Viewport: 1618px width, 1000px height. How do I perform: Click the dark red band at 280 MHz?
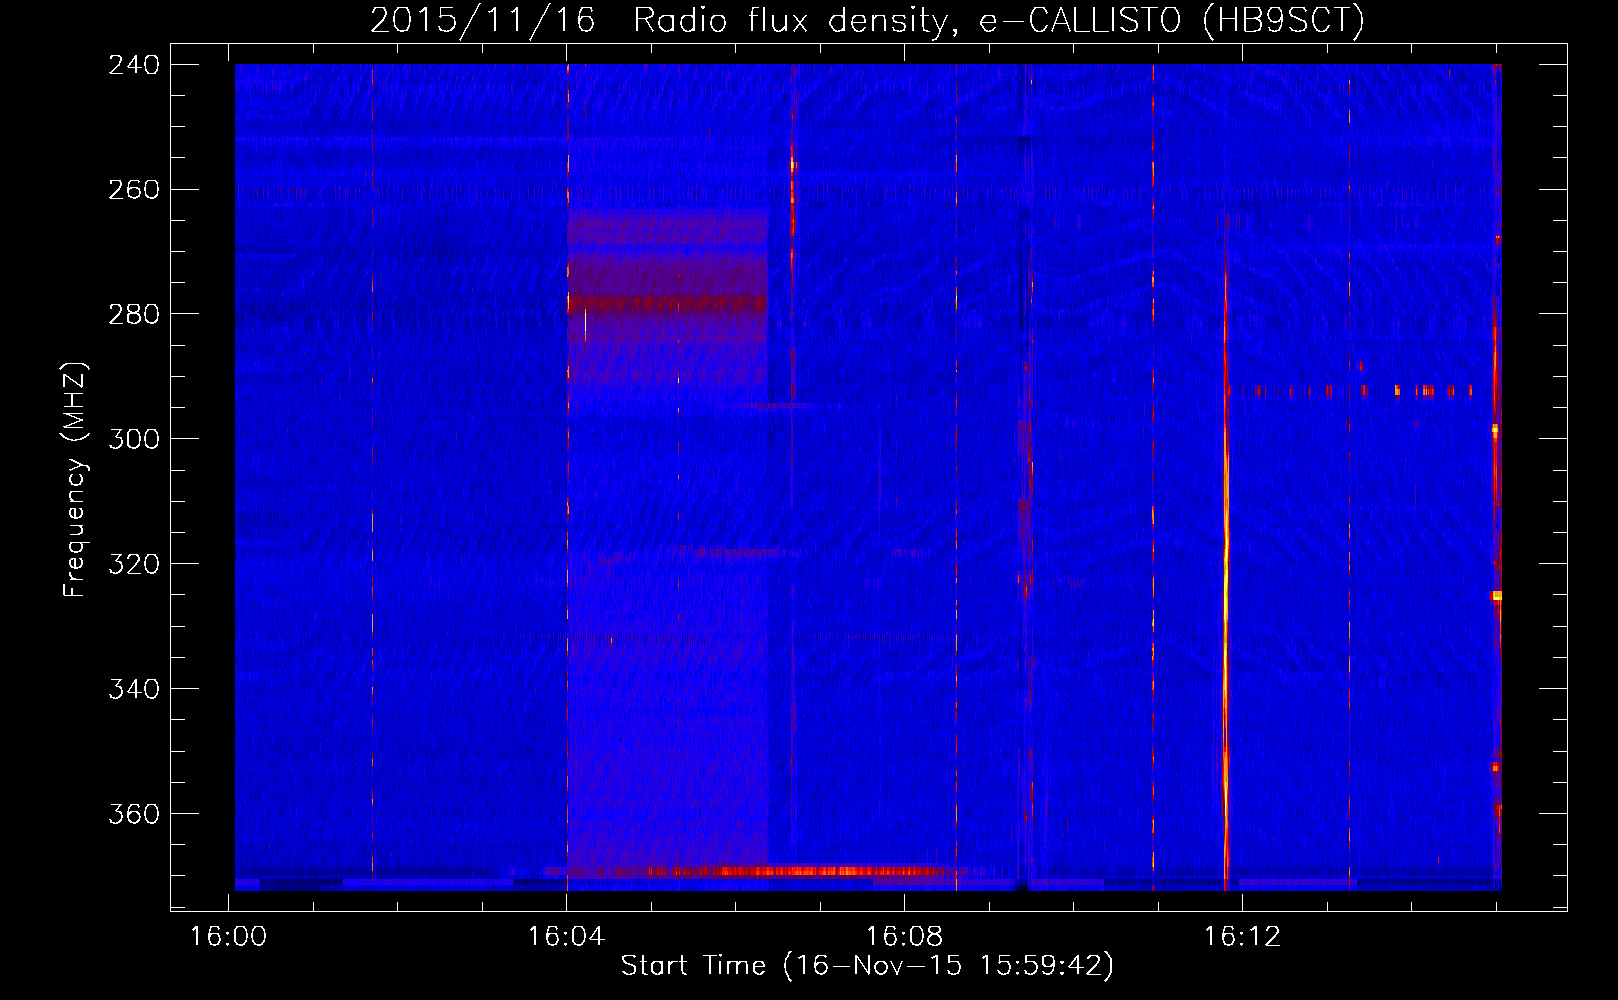click(668, 303)
